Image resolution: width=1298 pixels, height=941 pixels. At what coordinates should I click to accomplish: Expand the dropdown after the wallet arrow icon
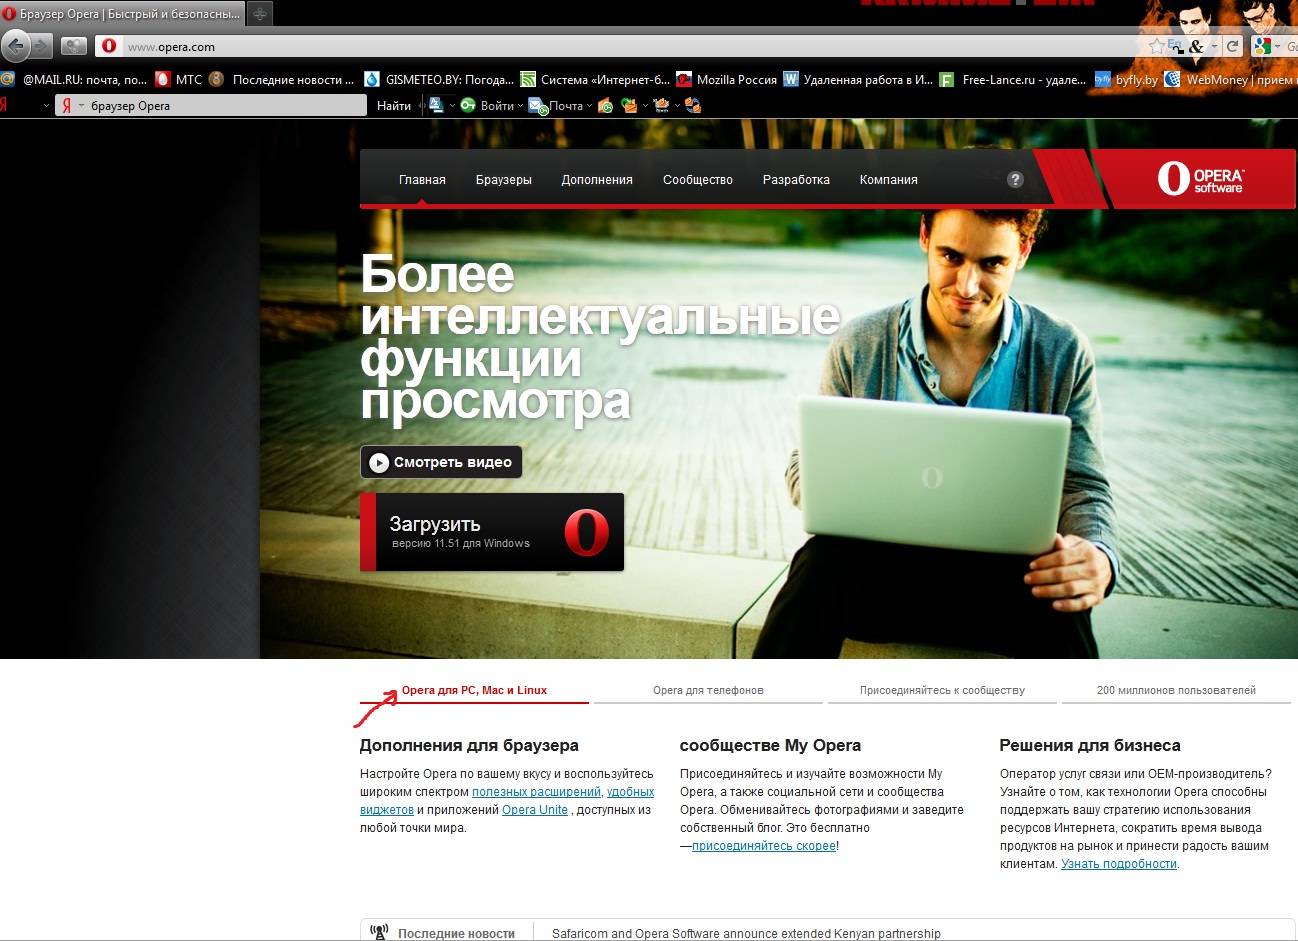[645, 105]
